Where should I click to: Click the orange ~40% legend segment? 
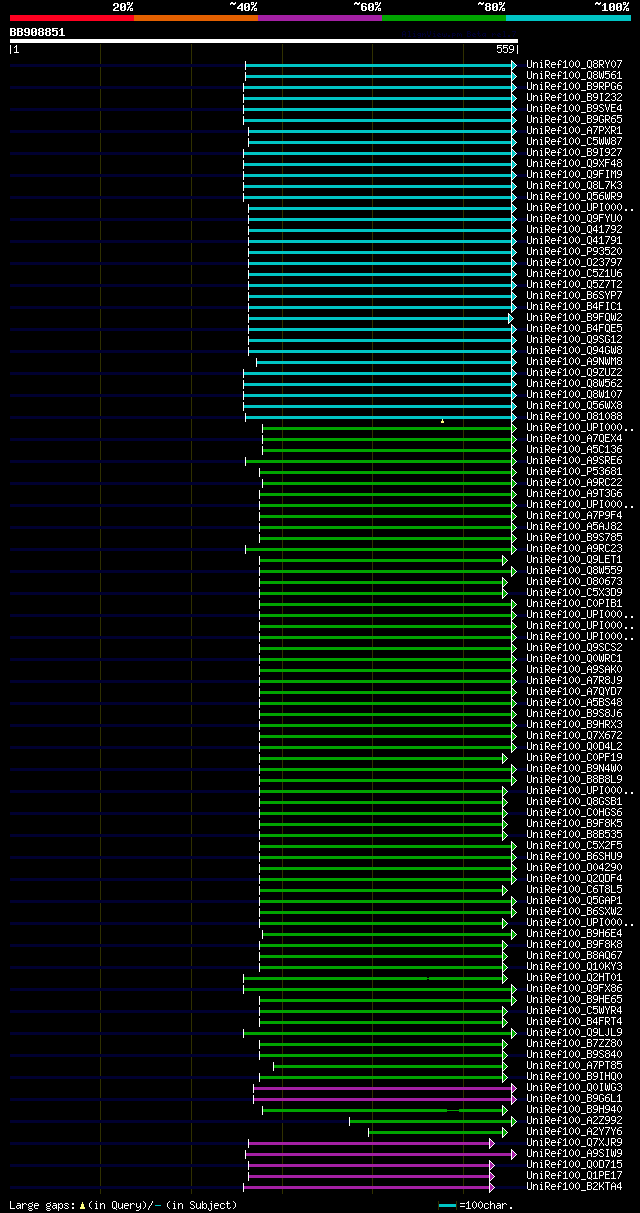(x=195, y=18)
